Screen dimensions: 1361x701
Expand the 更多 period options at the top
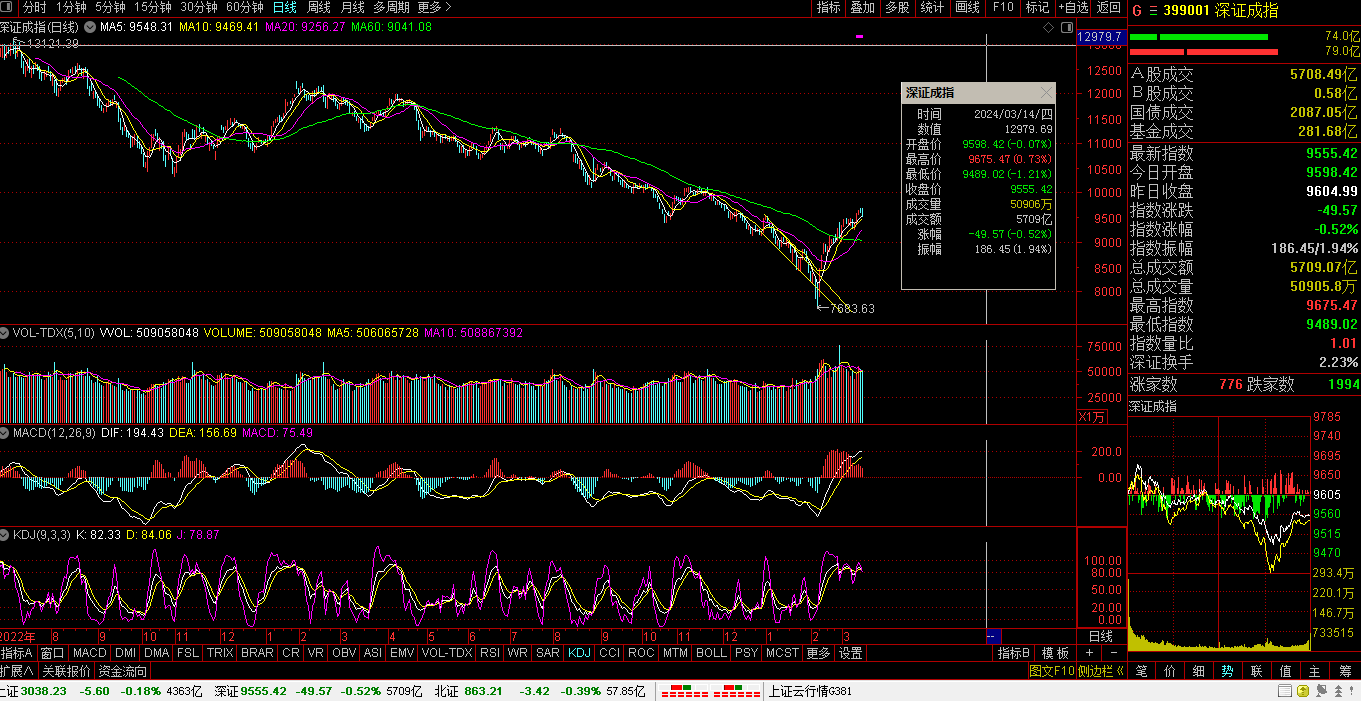point(432,7)
